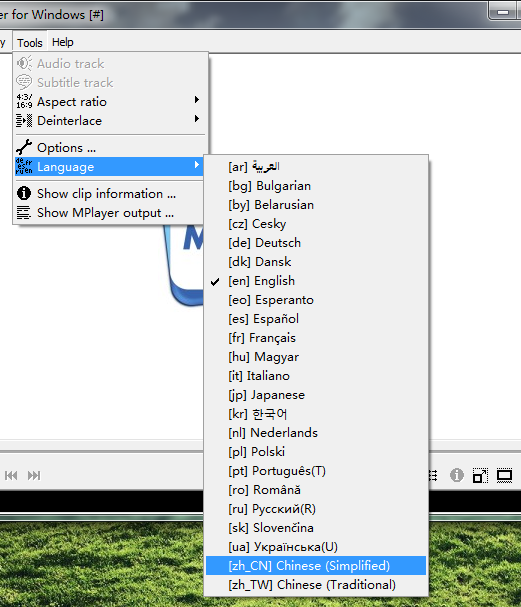
Task: Choose the Language menu entry
Action: point(110,166)
